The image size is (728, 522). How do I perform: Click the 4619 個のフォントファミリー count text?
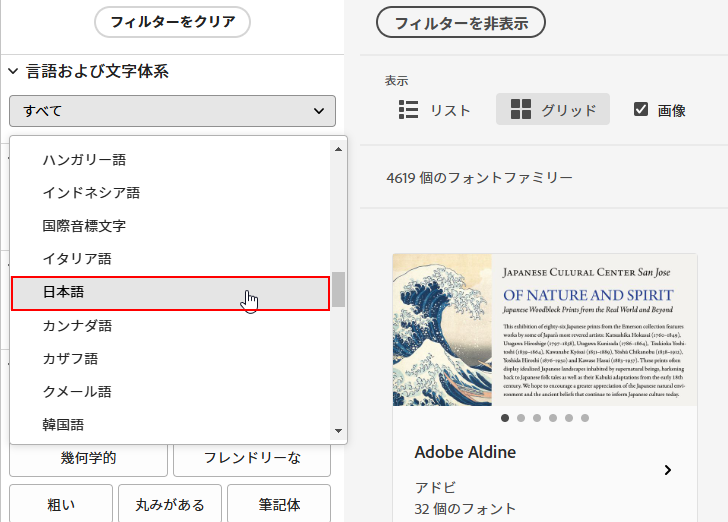pos(480,177)
